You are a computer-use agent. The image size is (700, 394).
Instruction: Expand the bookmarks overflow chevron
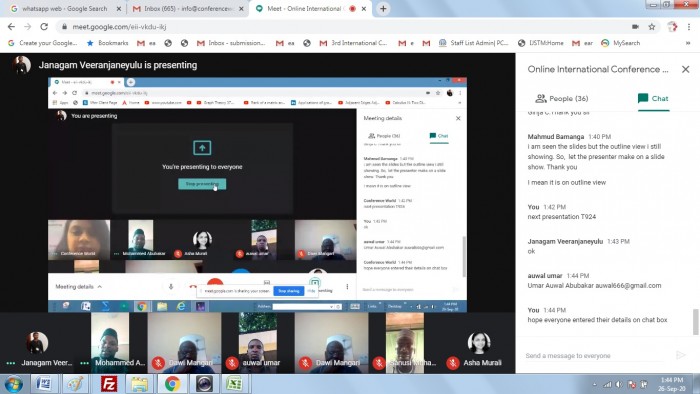(688, 43)
